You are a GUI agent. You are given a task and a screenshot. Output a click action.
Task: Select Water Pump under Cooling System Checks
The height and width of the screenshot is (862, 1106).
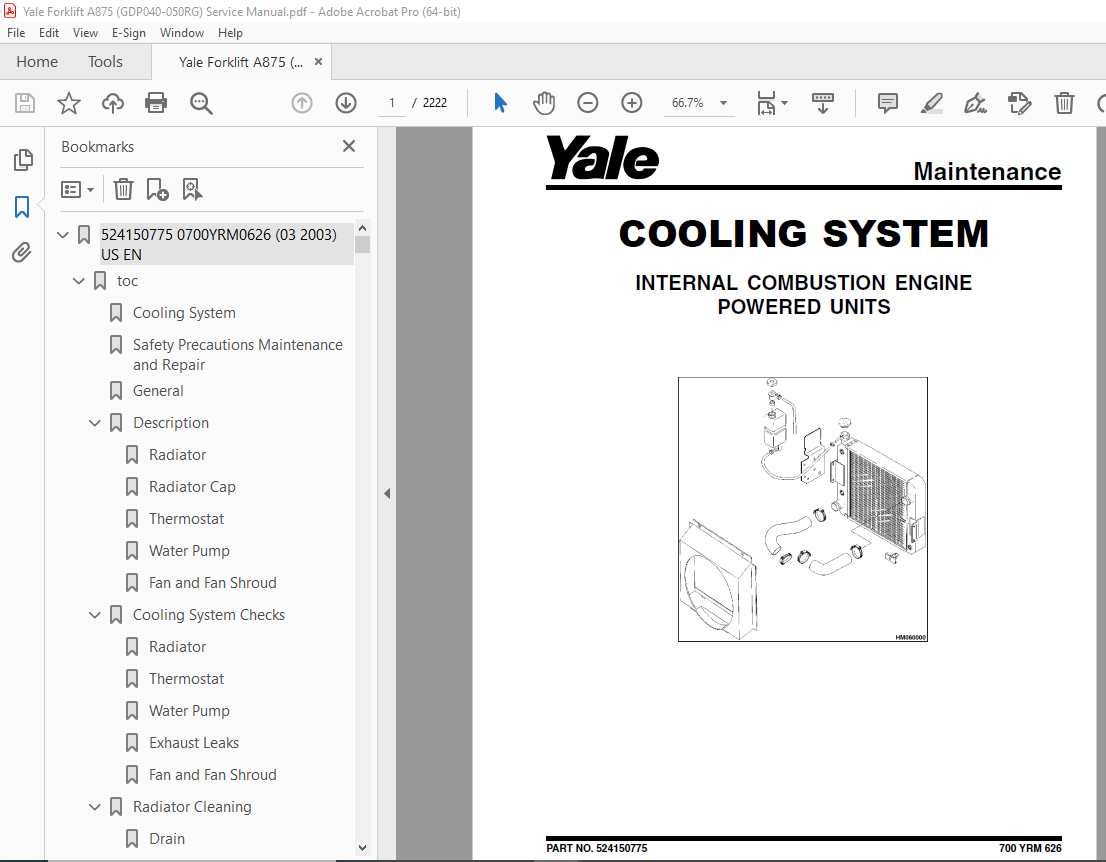click(x=189, y=711)
